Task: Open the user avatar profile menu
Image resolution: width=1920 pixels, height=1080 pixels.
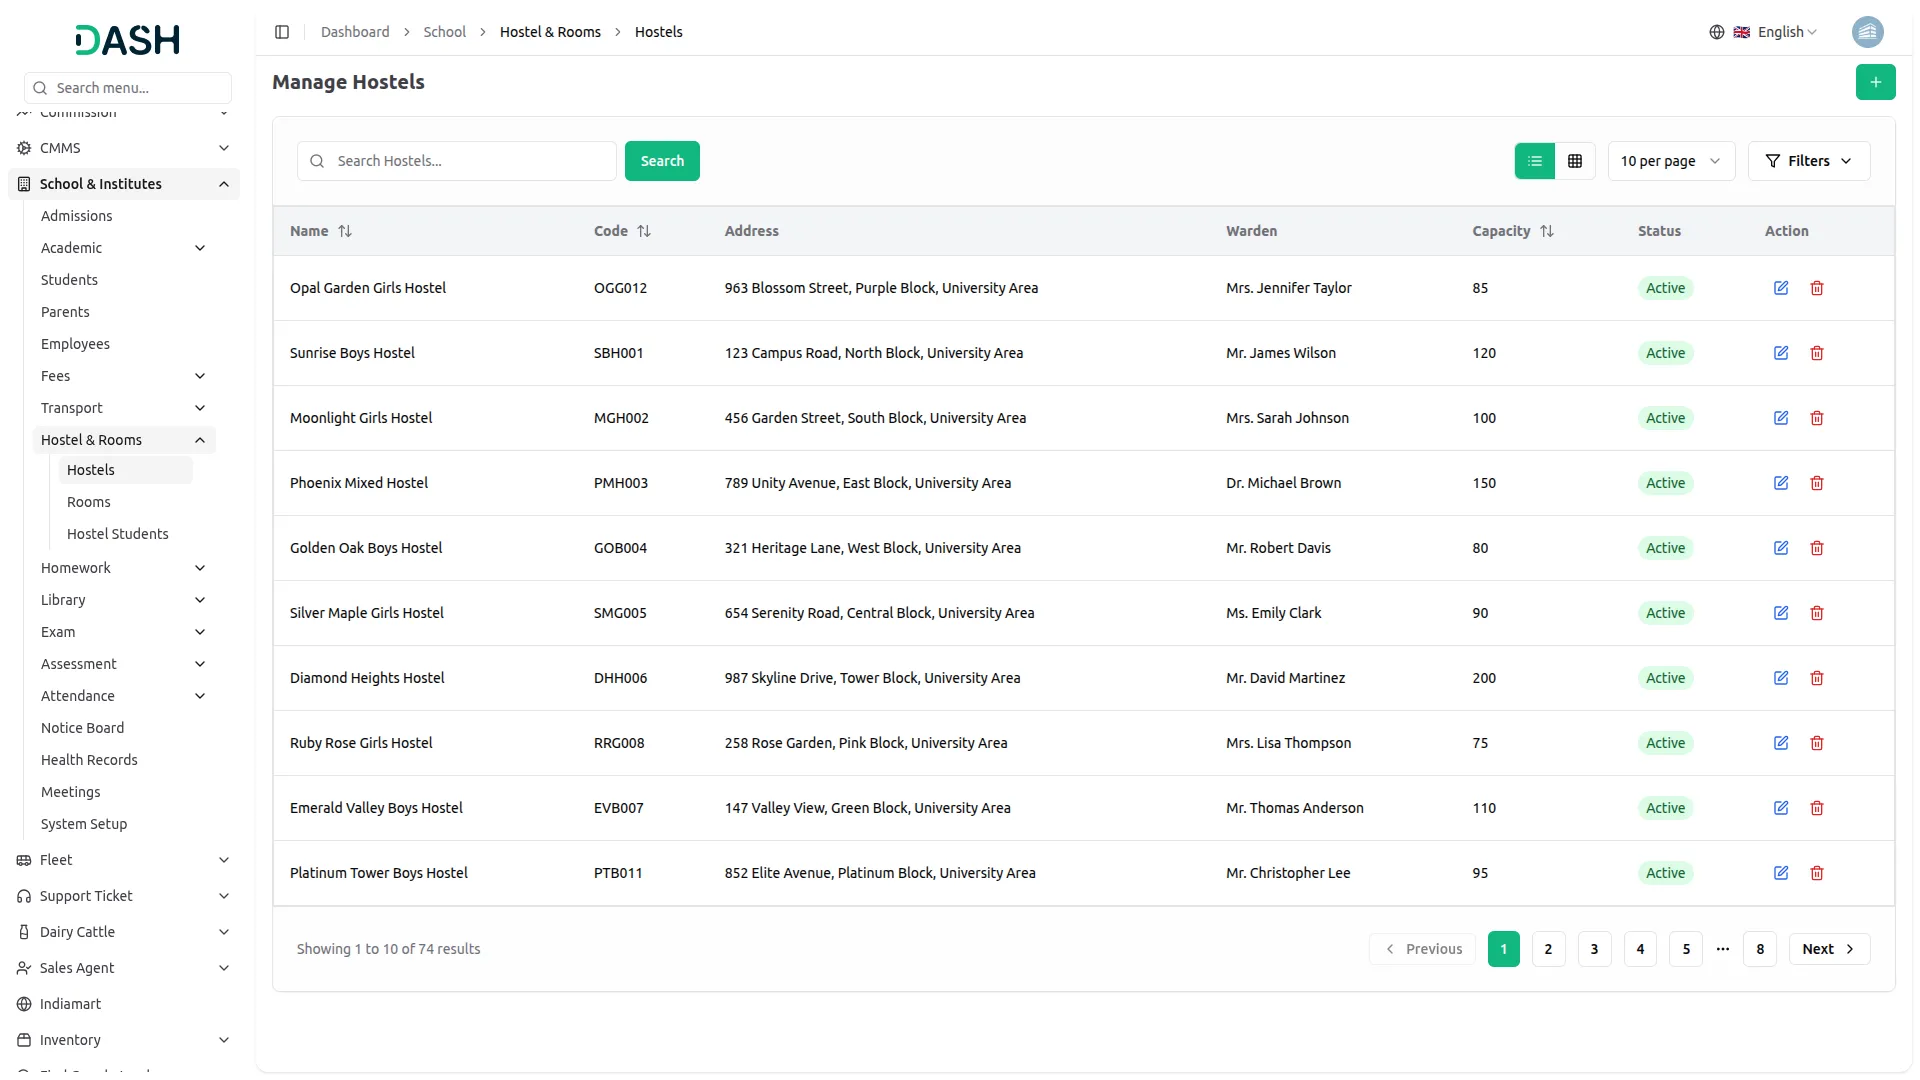Action: [x=1867, y=32]
